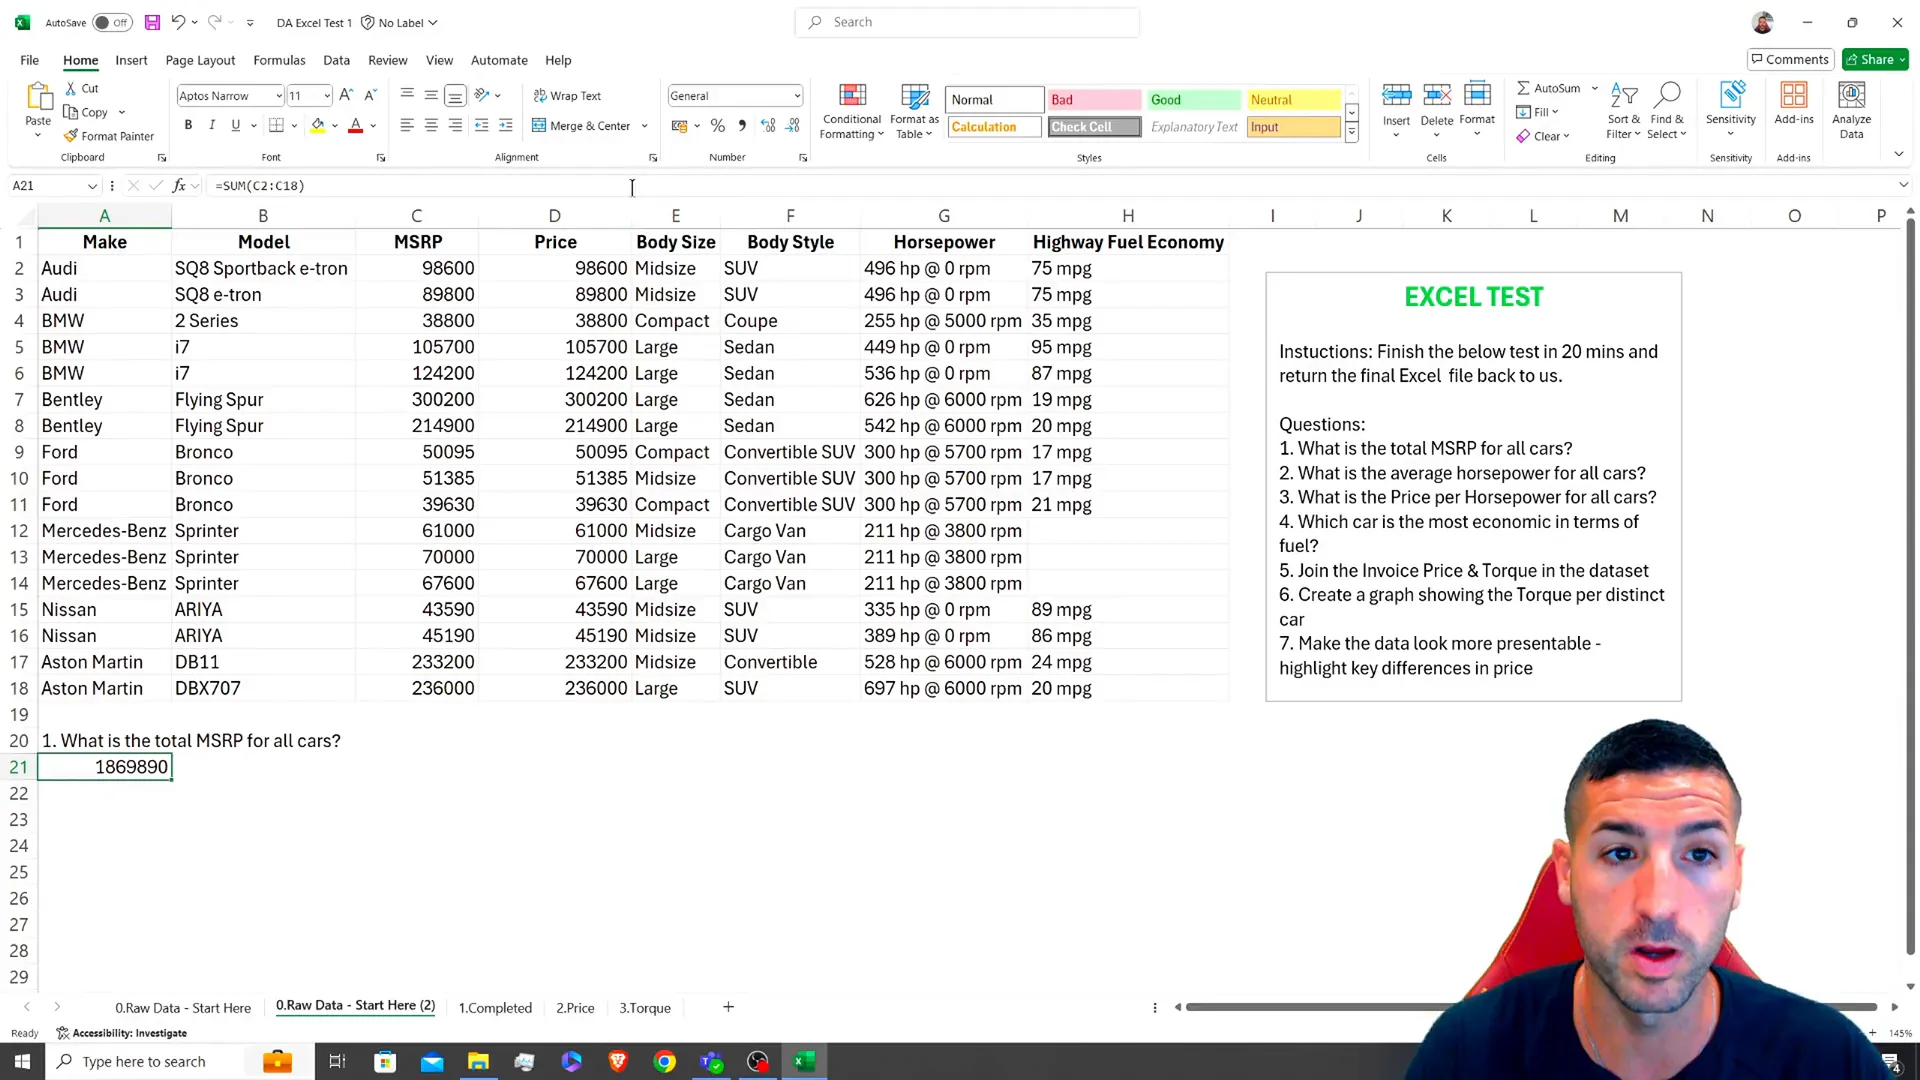This screenshot has height=1080, width=1920.
Task: Click the Search box in title bar
Action: click(x=967, y=22)
